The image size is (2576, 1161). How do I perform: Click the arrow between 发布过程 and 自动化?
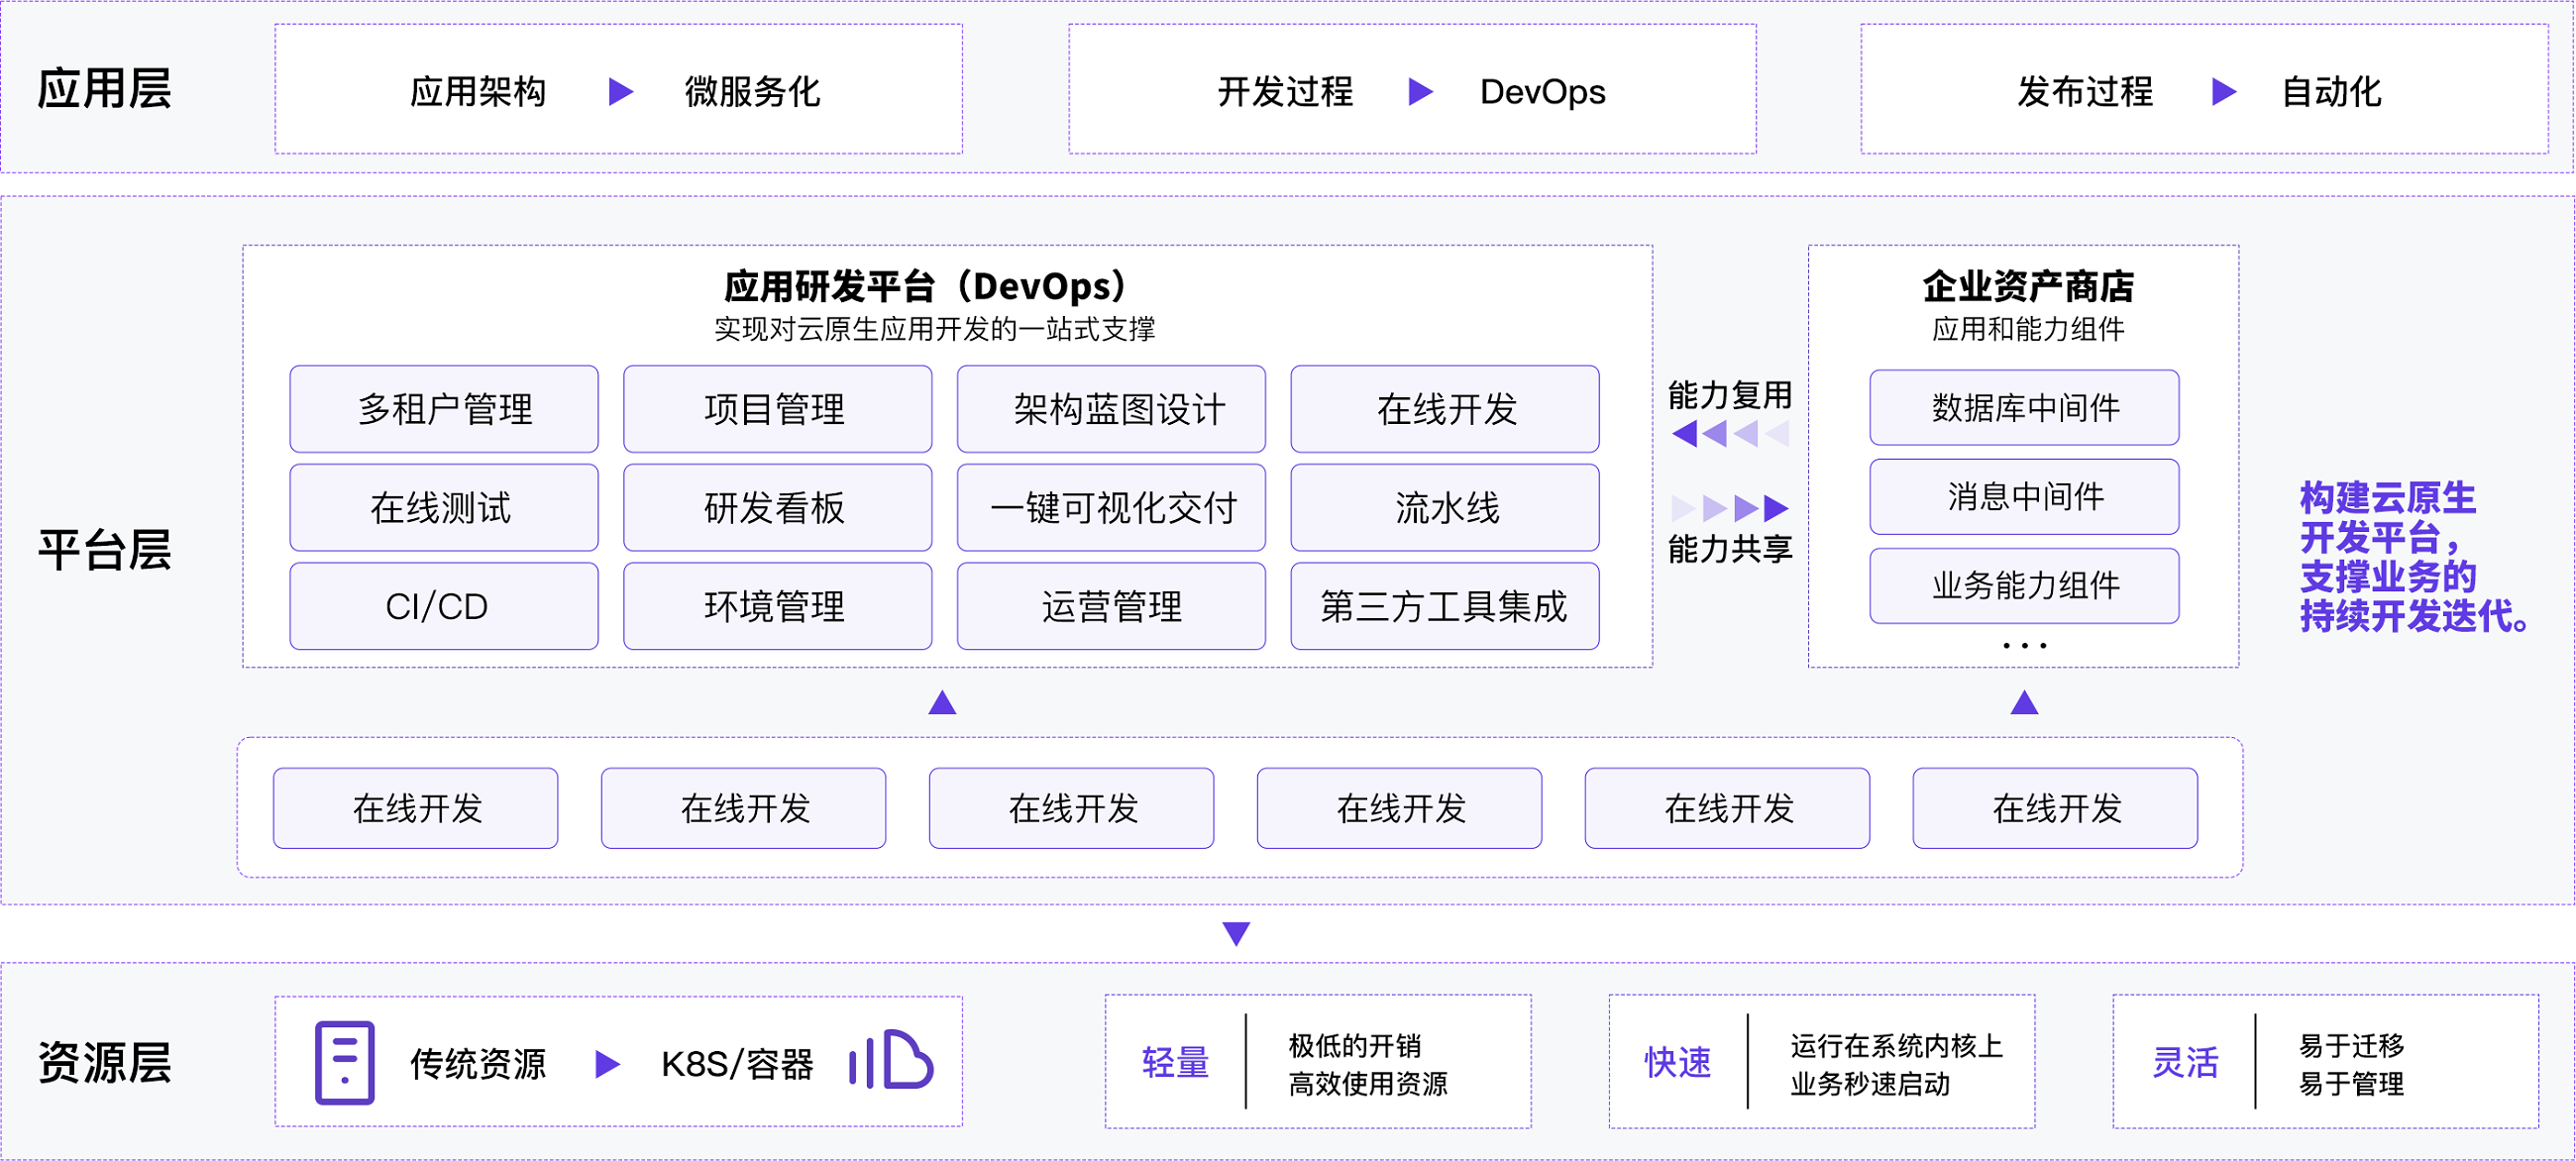pos(2224,93)
